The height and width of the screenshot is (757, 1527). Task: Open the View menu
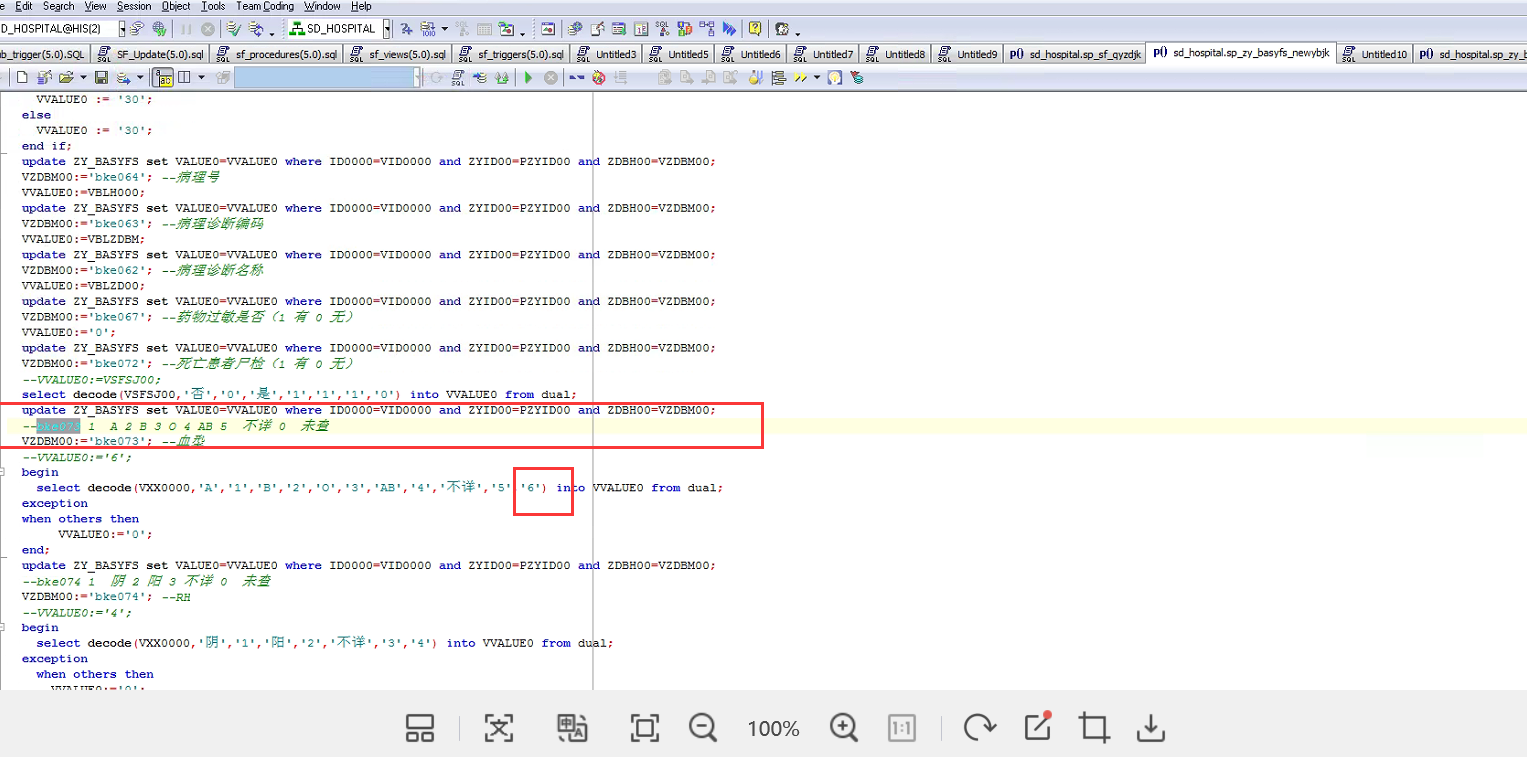point(96,6)
